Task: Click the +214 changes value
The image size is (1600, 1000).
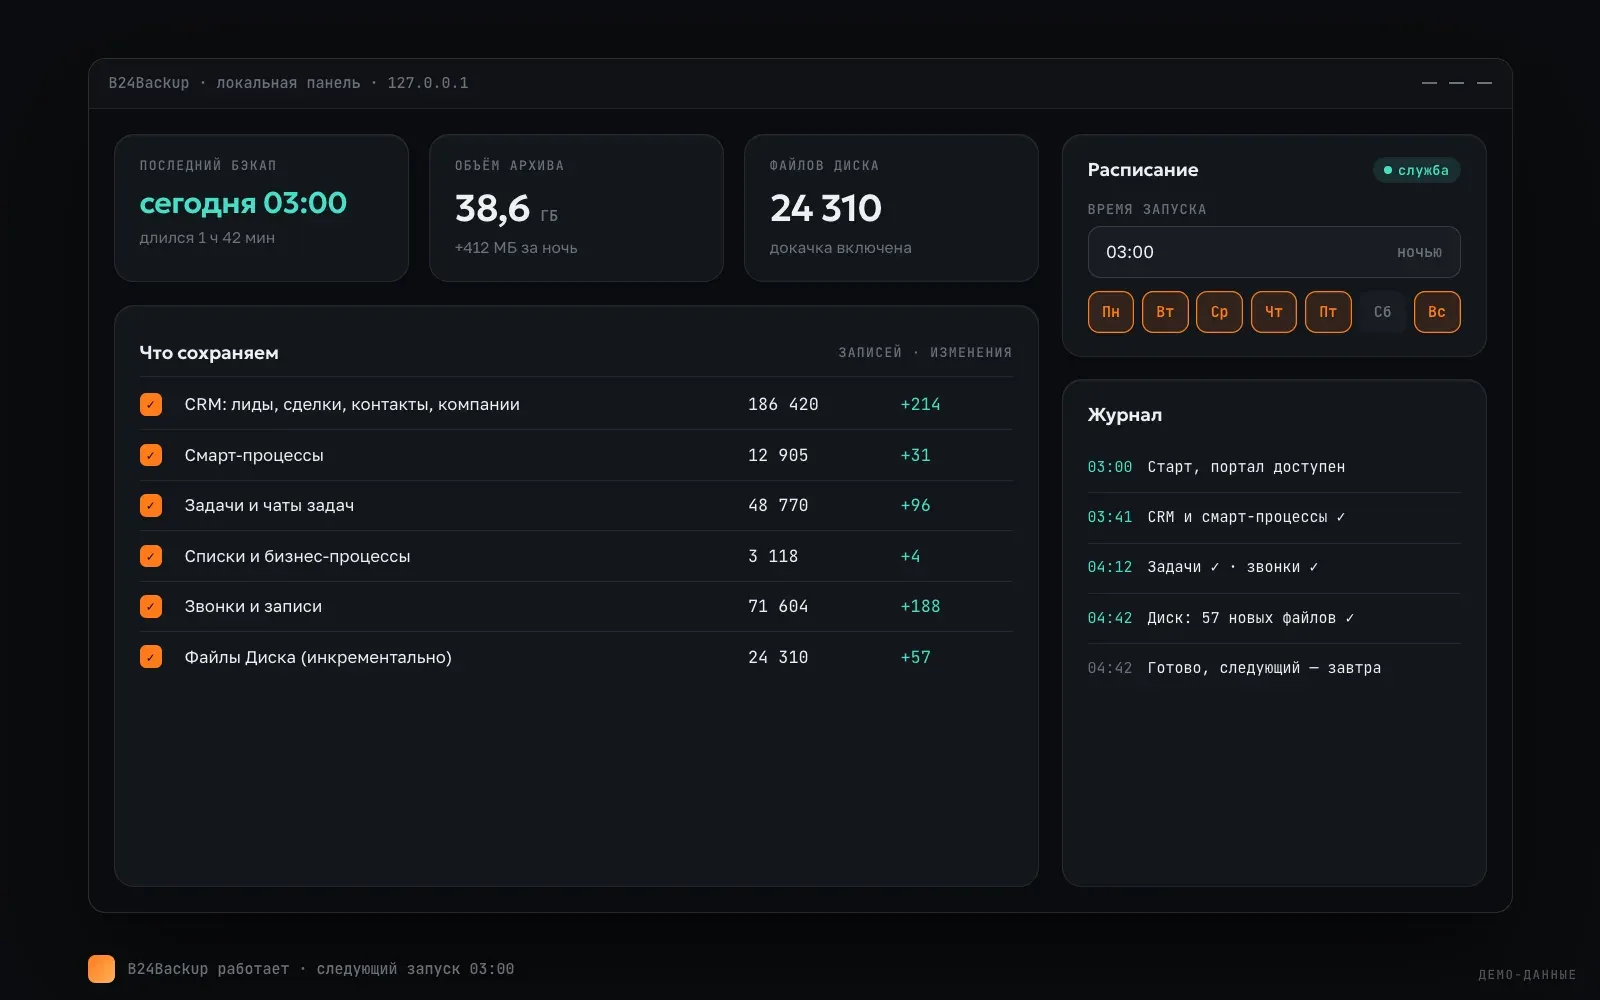Action: pos(920,404)
